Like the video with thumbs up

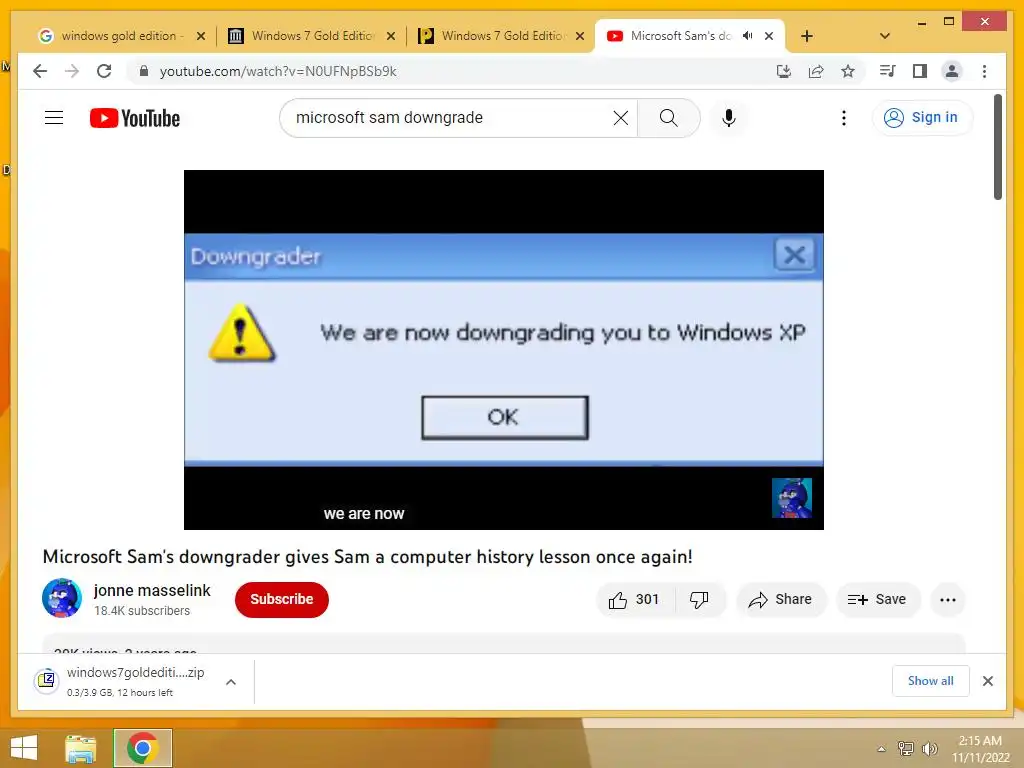pyautogui.click(x=633, y=600)
